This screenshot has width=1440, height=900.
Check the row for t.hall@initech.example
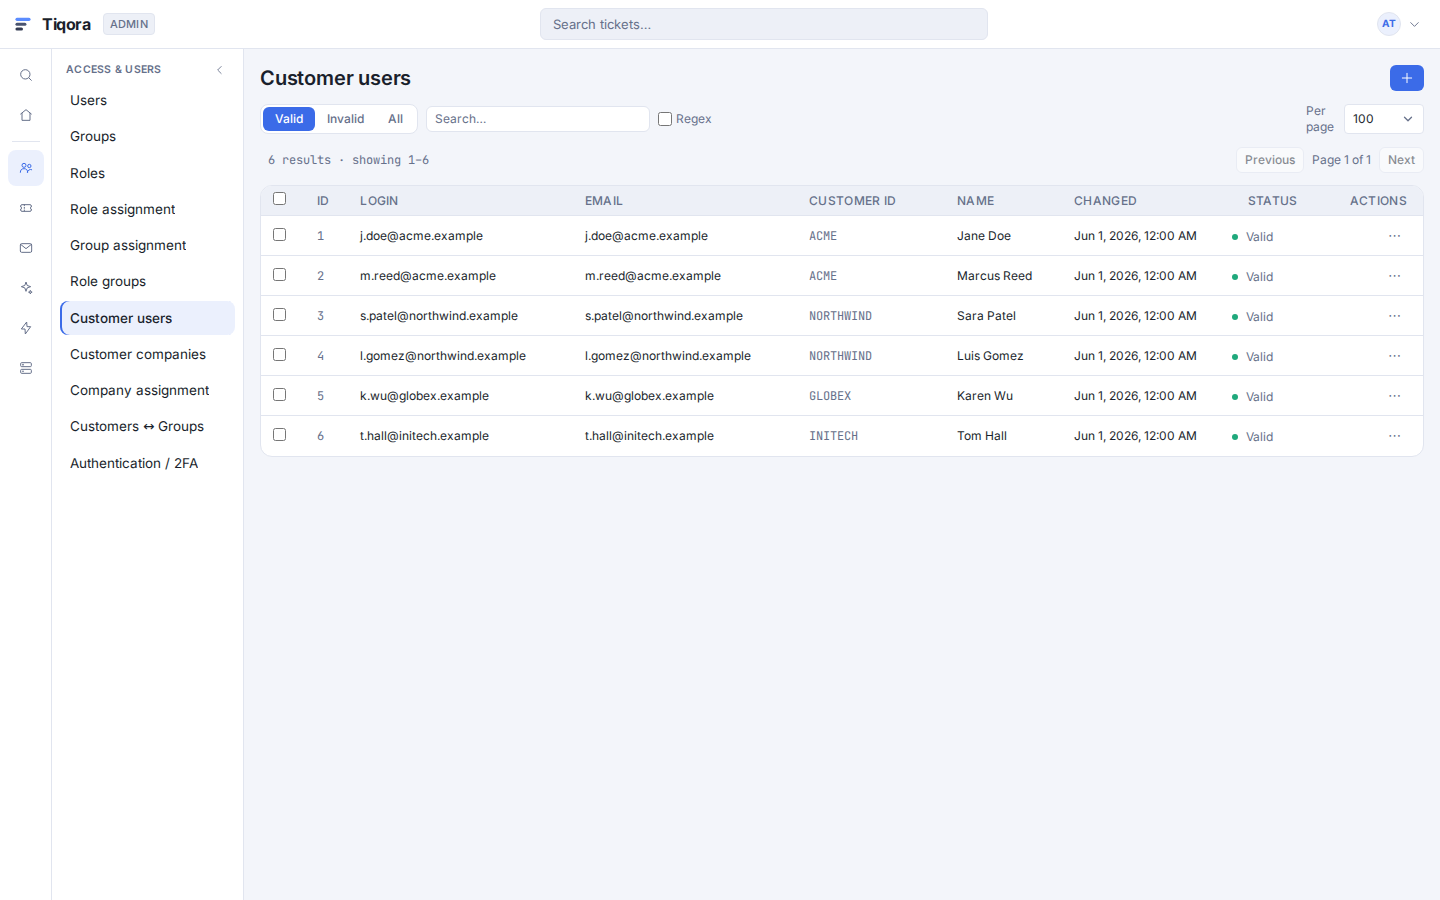click(x=280, y=435)
